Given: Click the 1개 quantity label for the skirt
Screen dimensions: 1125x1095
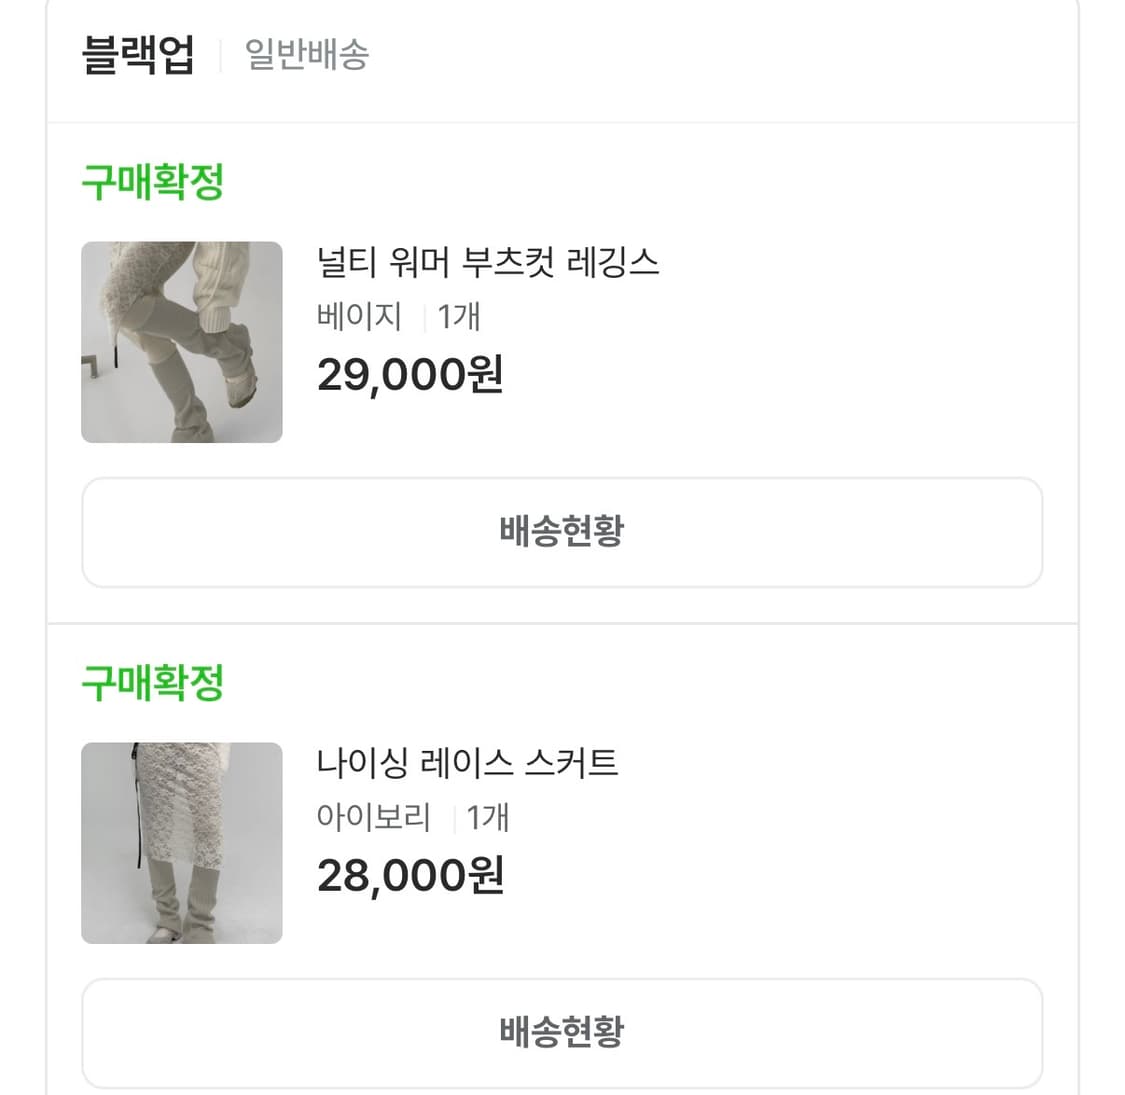Looking at the screenshot, I should pos(489,817).
